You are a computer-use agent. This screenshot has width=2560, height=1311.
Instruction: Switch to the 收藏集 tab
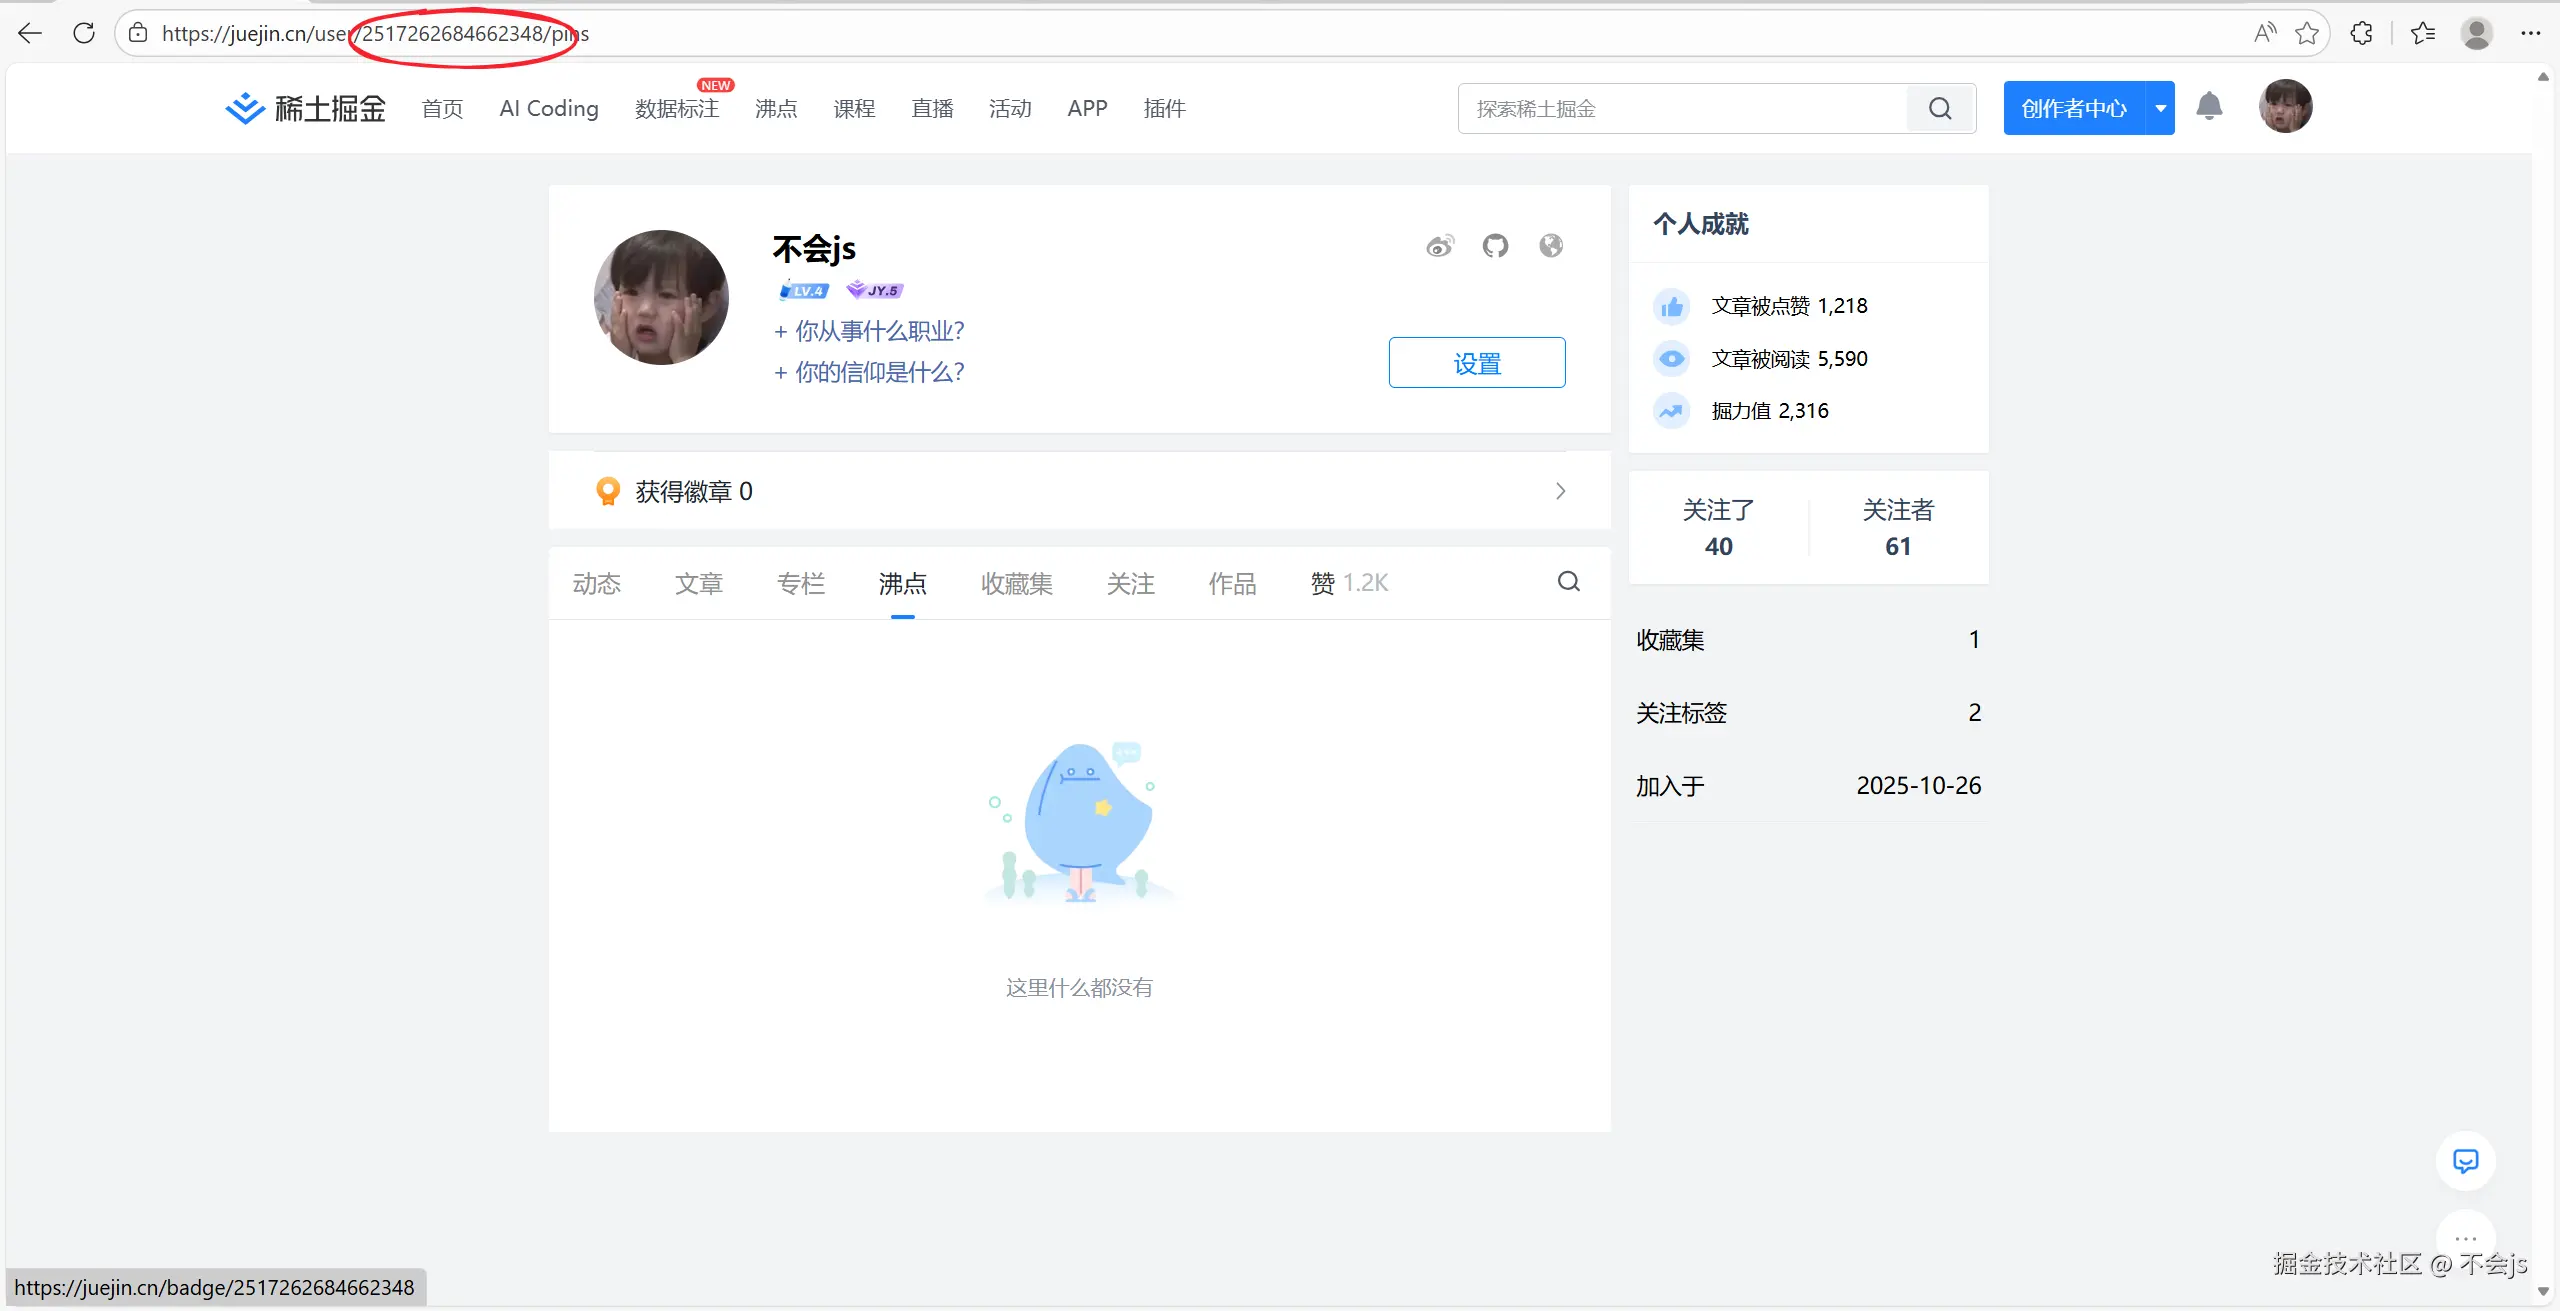click(1016, 584)
